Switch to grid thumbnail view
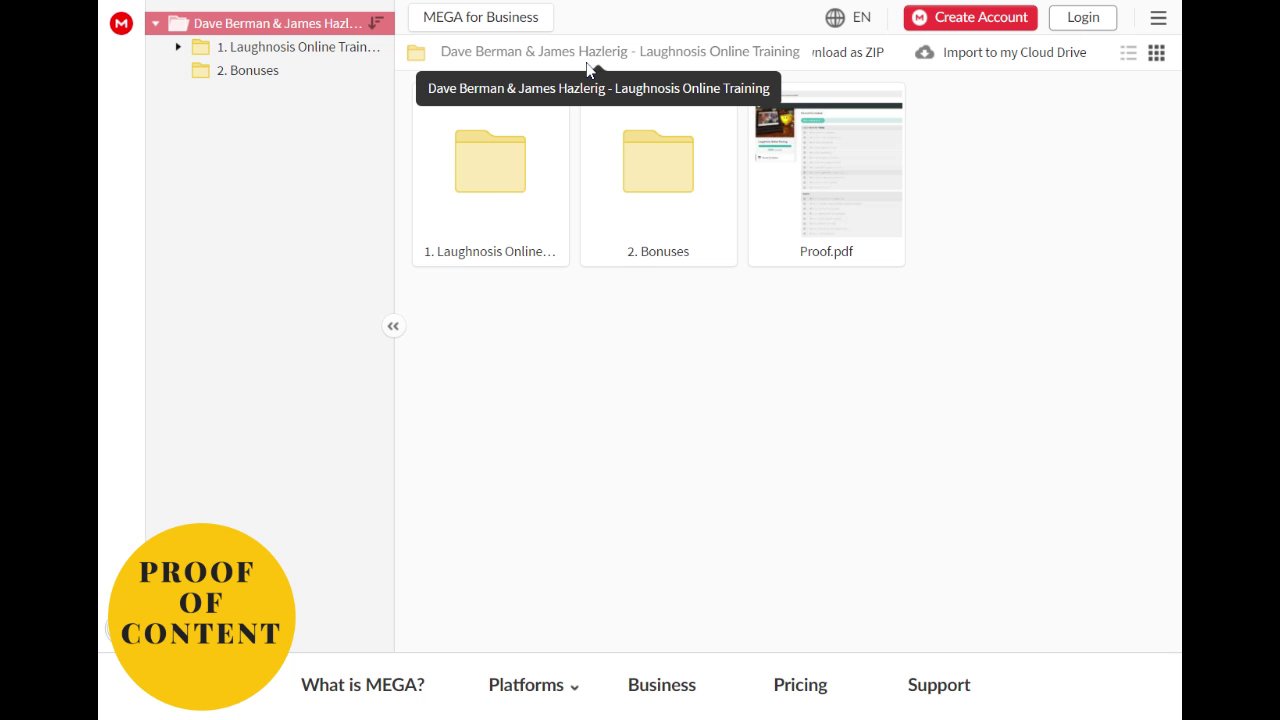The image size is (1280, 720). coord(1156,53)
